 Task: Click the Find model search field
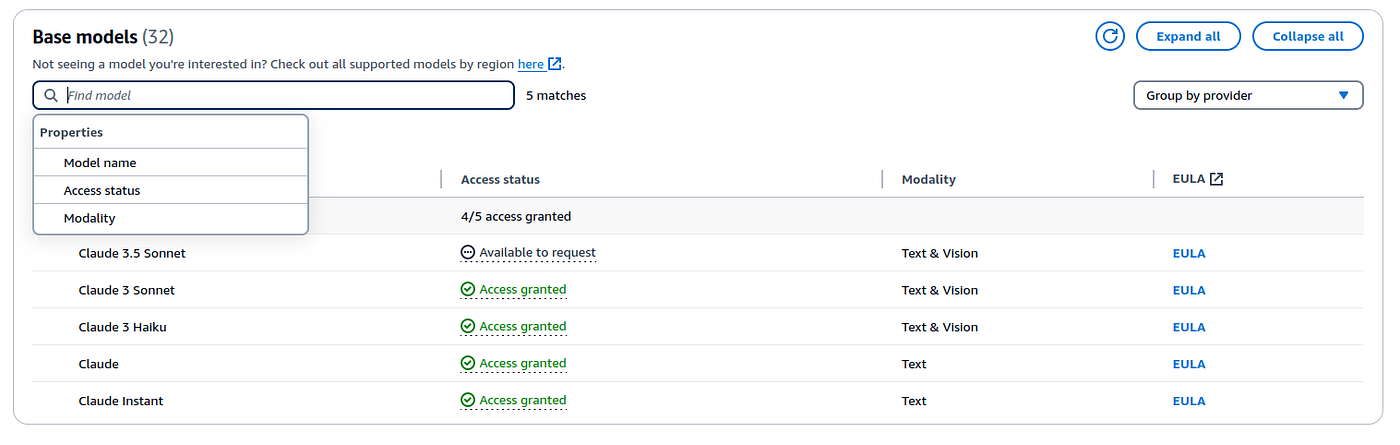point(273,95)
